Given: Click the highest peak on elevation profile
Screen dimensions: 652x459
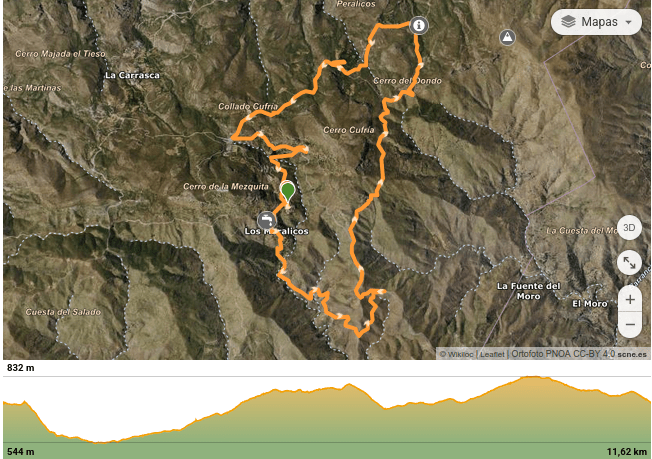Looking at the screenshot, I should click(531, 377).
